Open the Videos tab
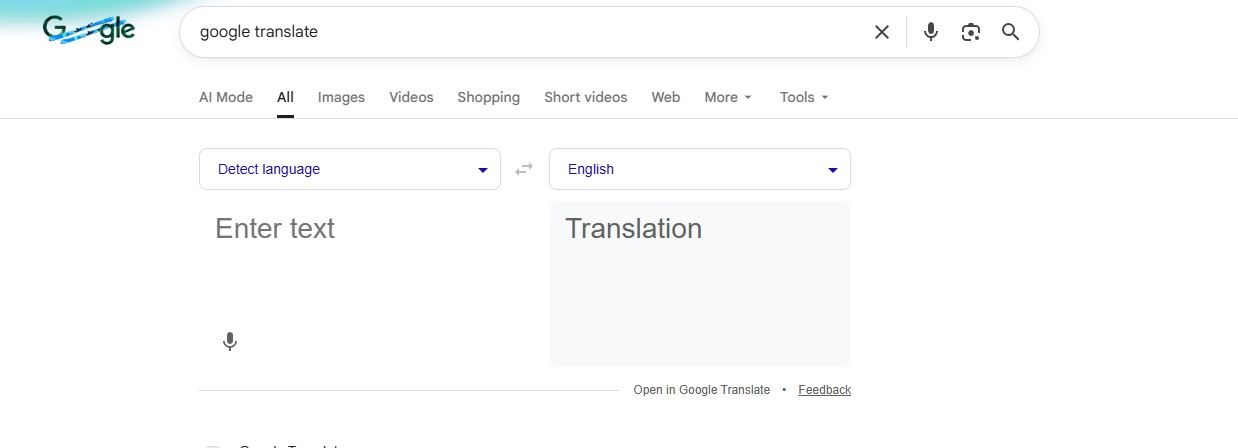1238x448 pixels. (x=411, y=97)
